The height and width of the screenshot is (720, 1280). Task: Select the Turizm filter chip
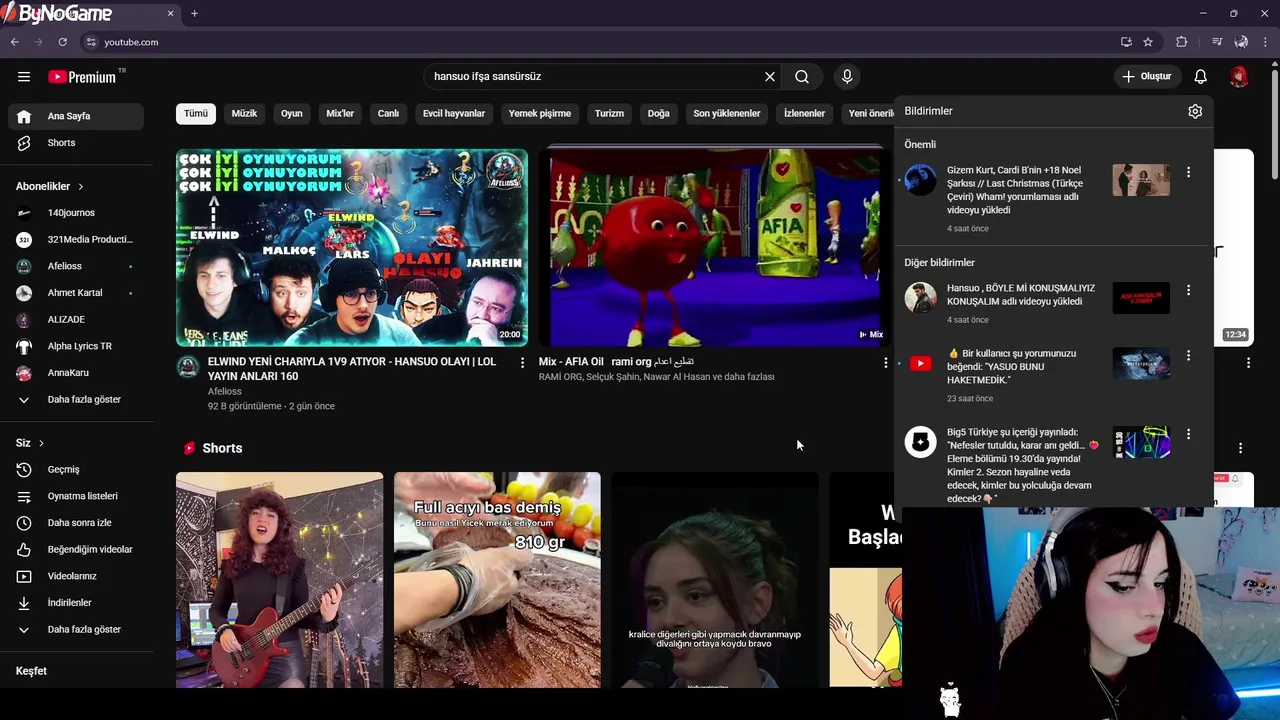point(609,114)
